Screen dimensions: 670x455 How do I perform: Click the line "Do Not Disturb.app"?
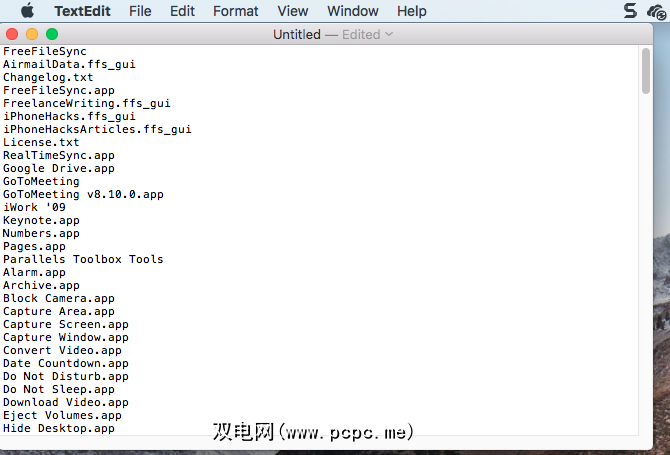pyautogui.click(x=66, y=376)
